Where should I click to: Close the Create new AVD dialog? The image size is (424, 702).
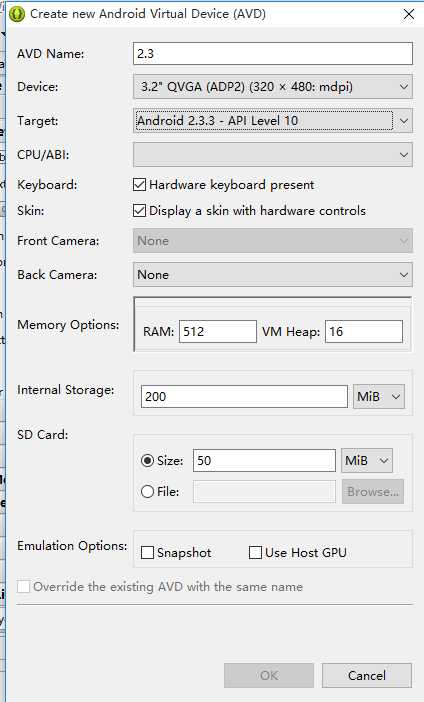click(408, 14)
